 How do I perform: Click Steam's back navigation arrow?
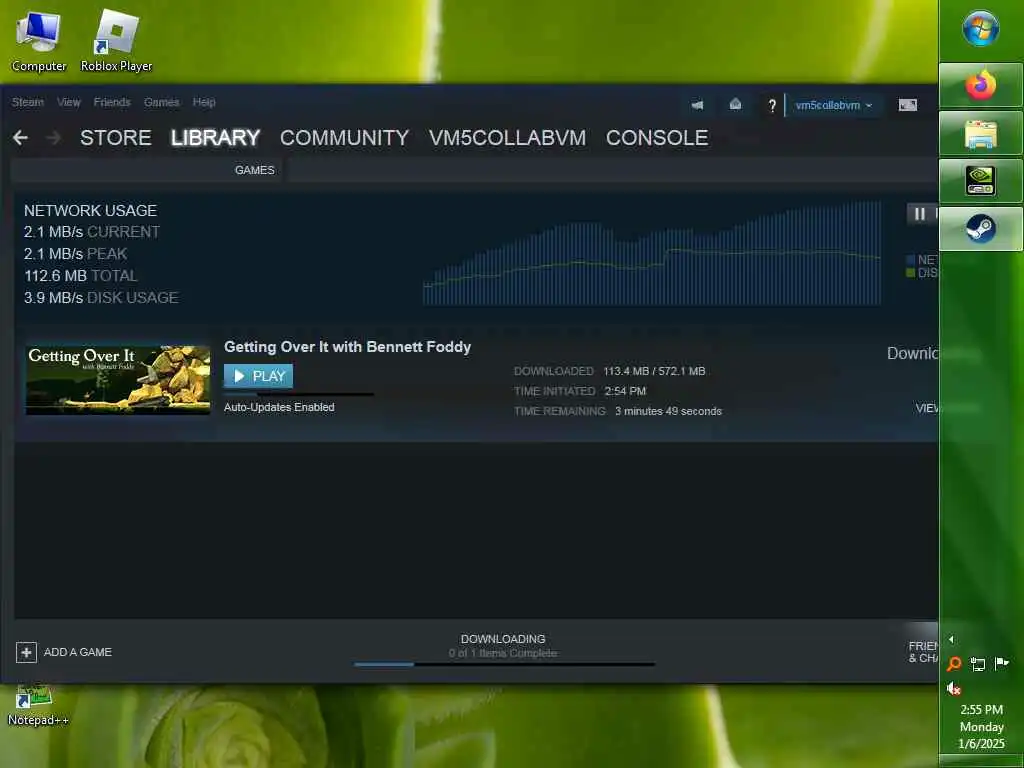click(20, 138)
